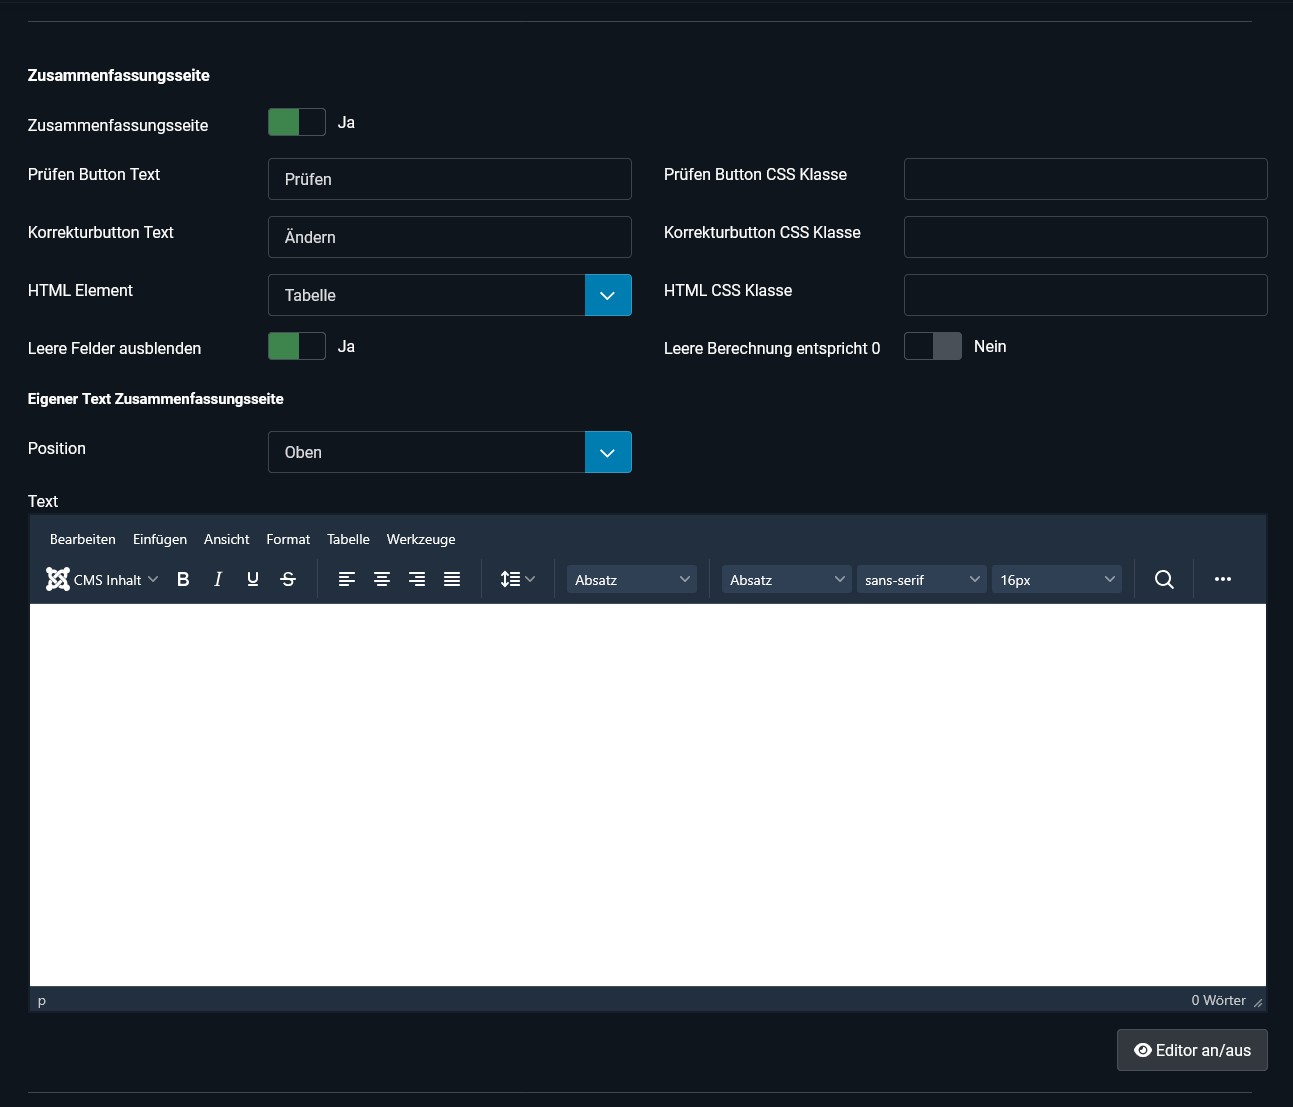Screen dimensions: 1293x1107
Task: Apply italic formatting in editor toolbar
Action: (x=218, y=579)
